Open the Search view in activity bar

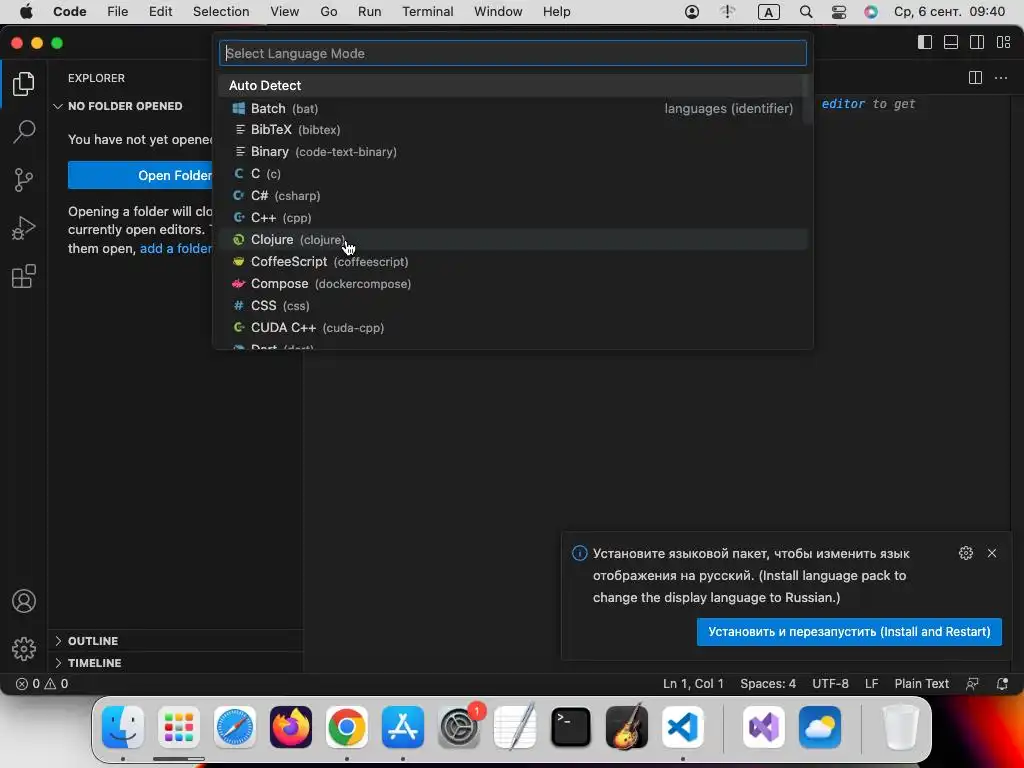pos(24,131)
